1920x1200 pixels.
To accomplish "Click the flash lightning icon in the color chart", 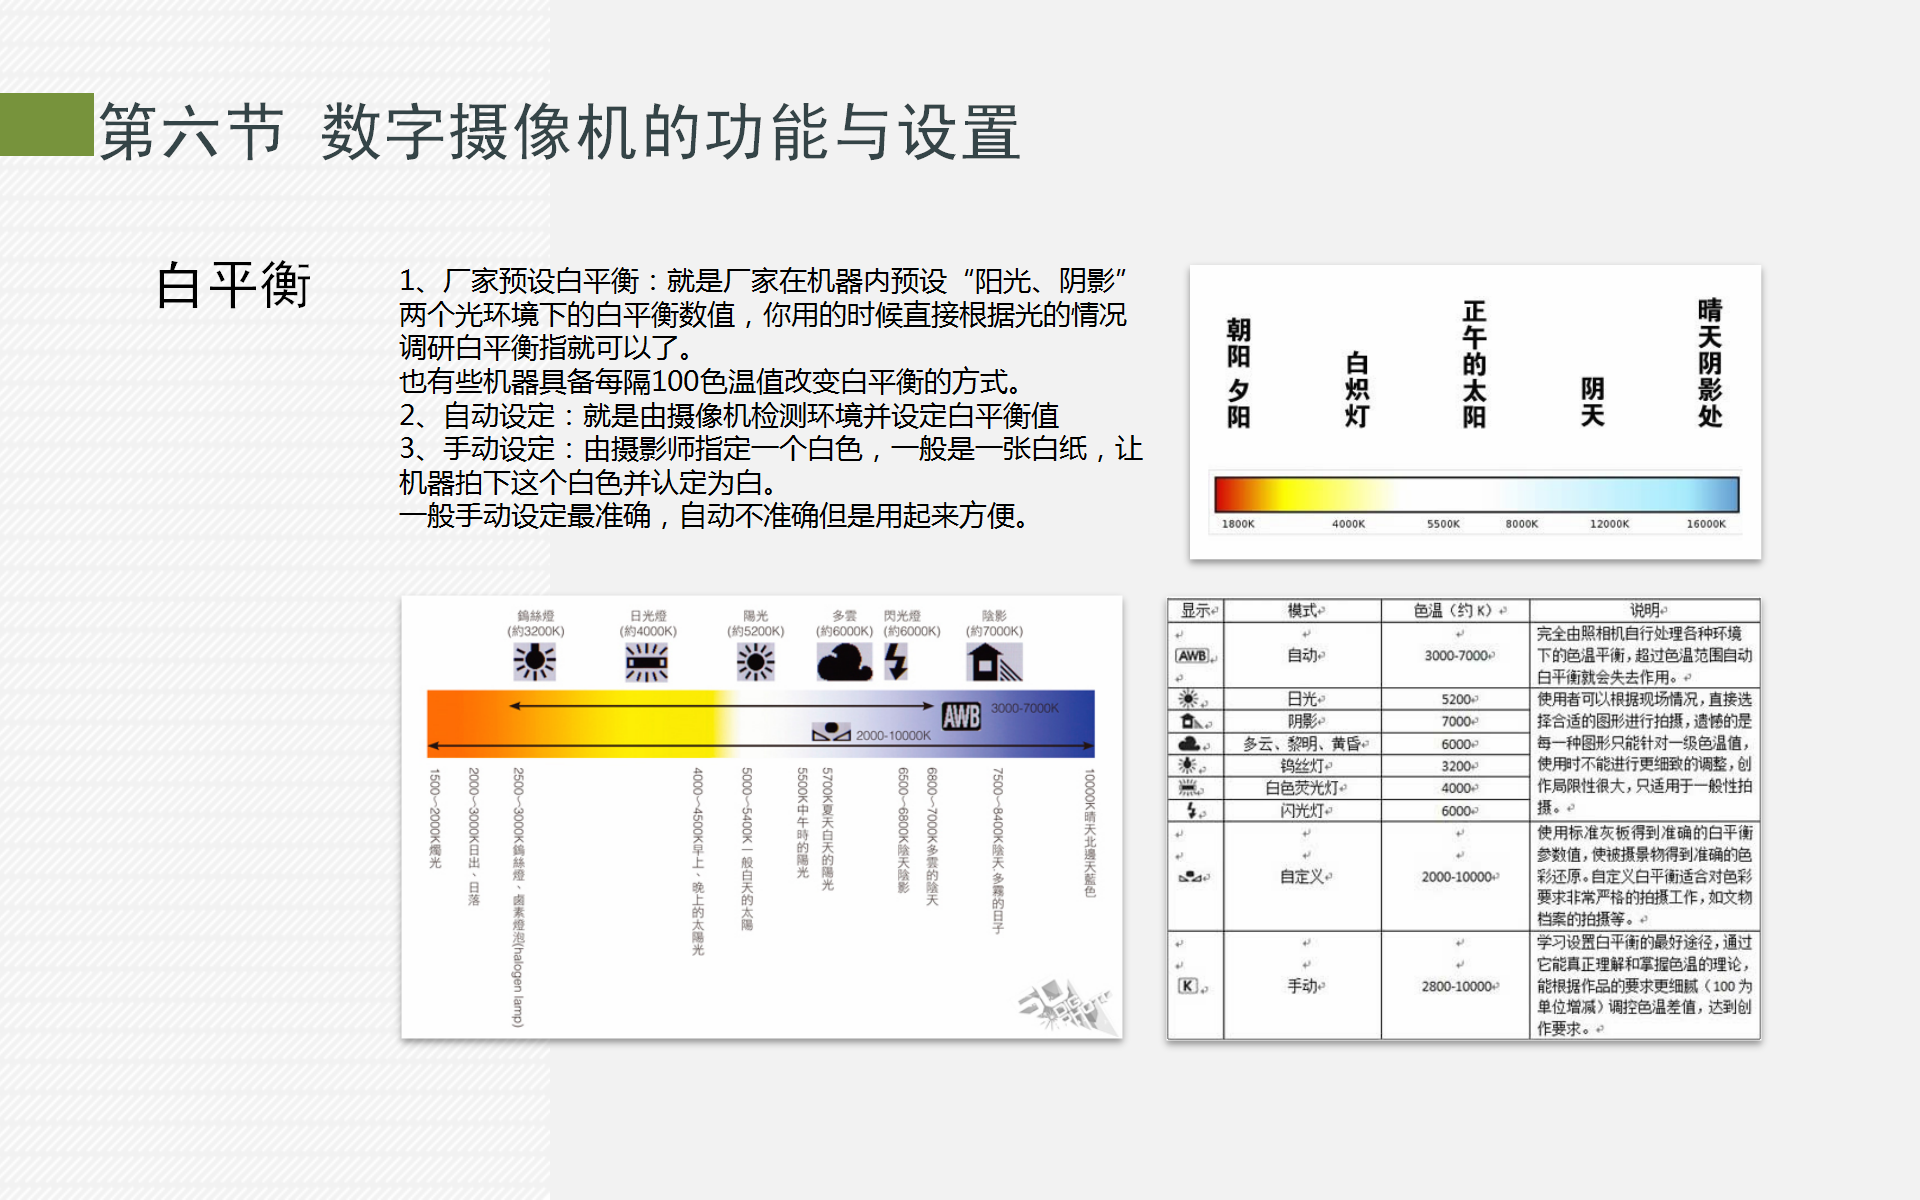I will coord(897,661).
